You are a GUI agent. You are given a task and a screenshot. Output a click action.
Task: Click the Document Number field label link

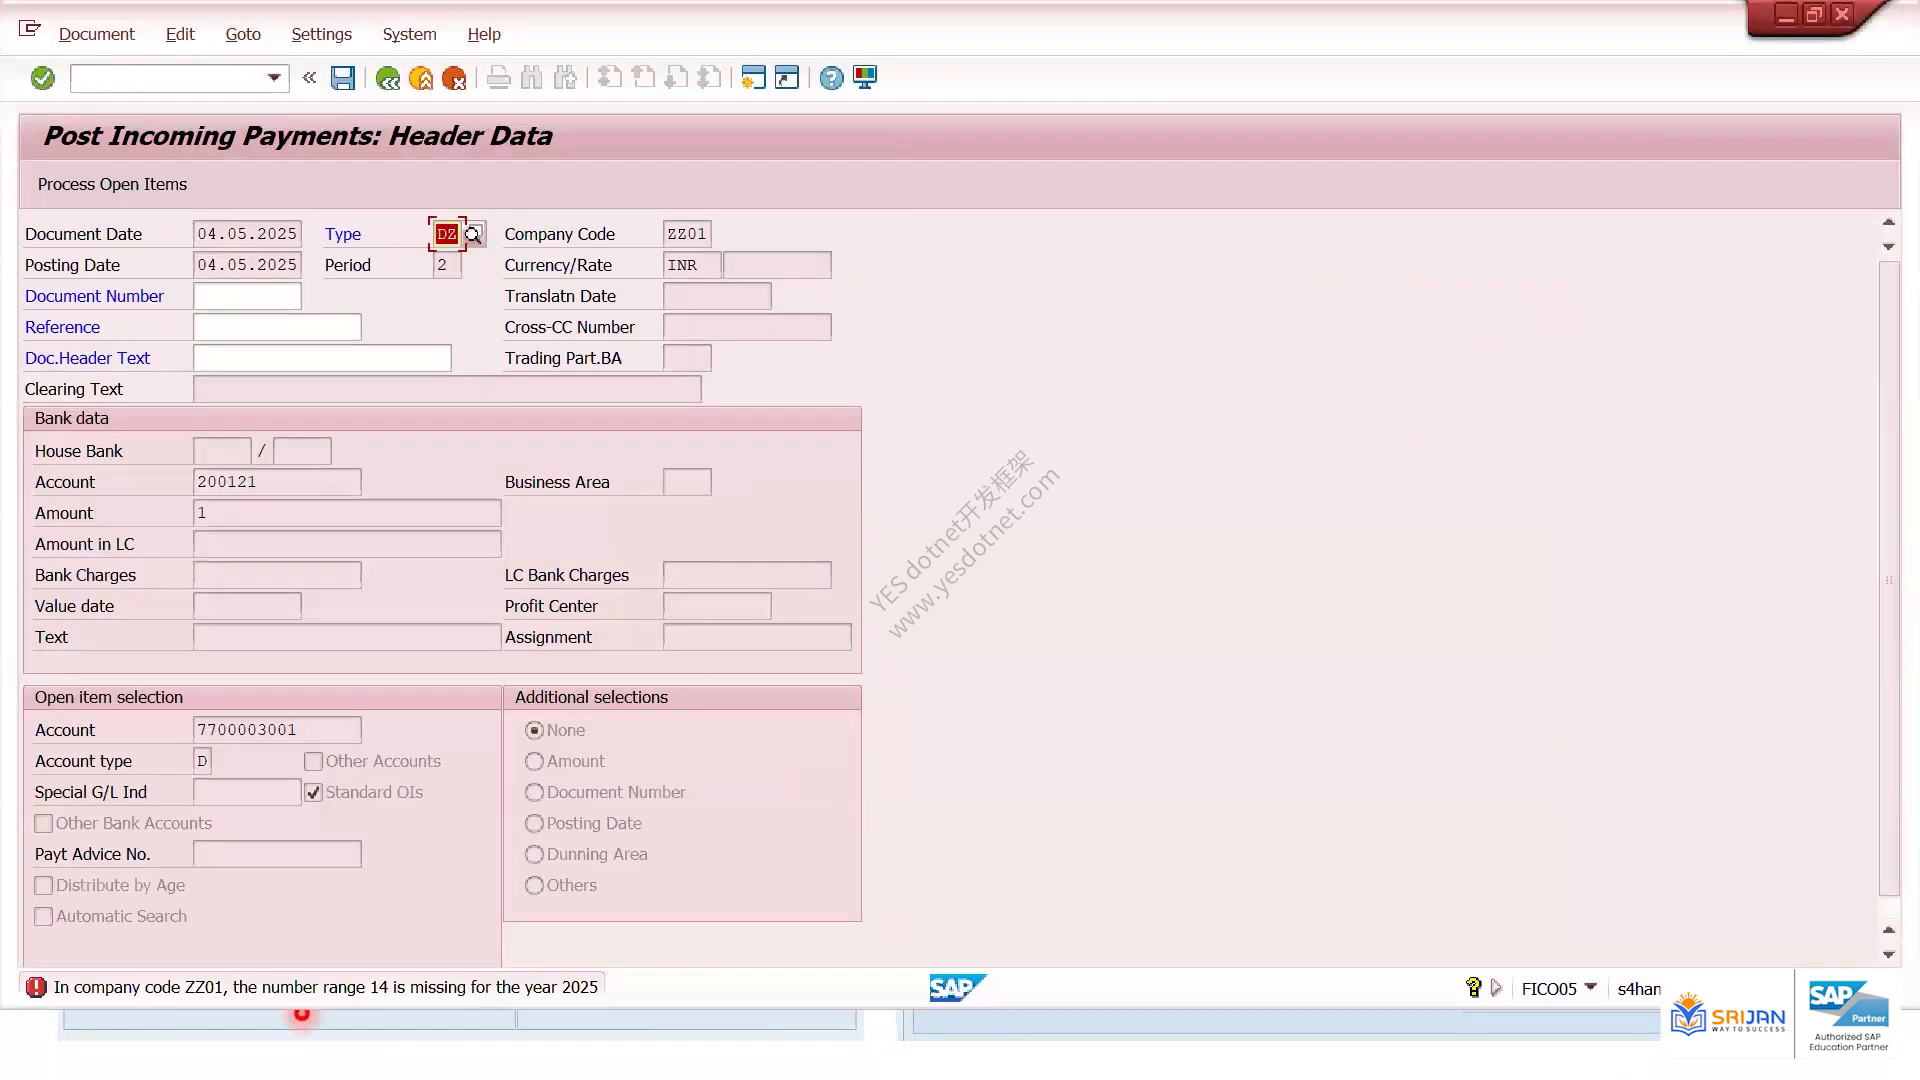94,296
